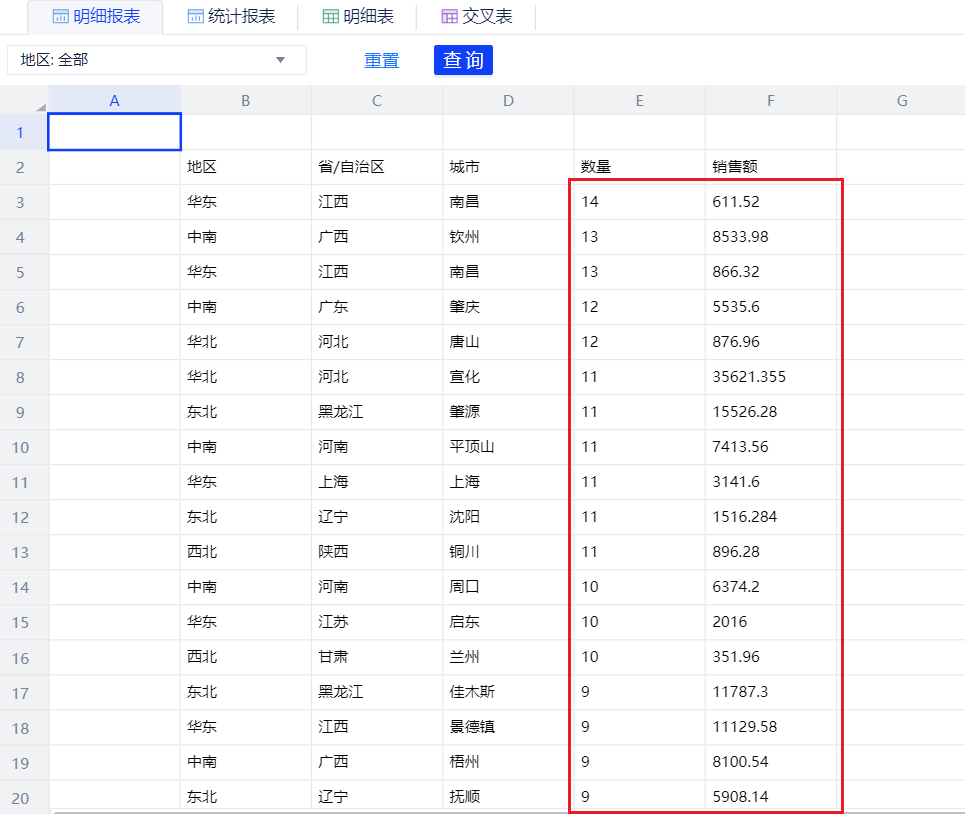Select the 平顶山 city cell

point(508,447)
